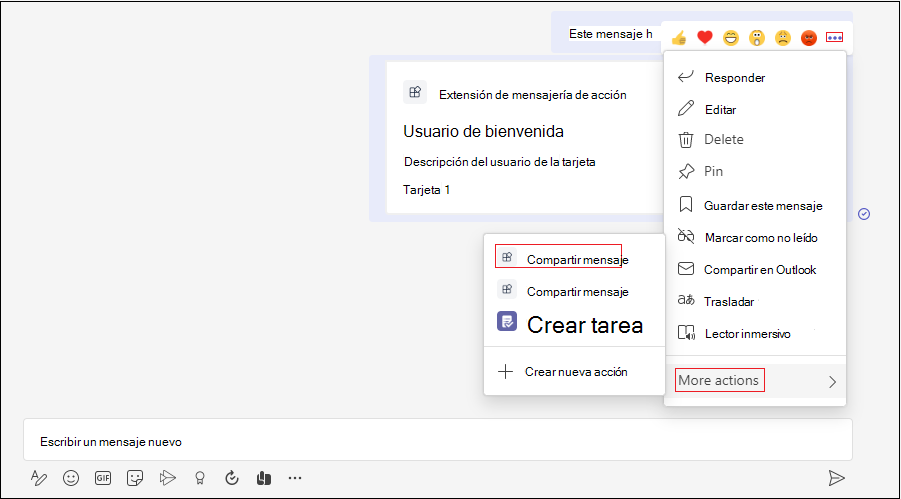Open compose toolbar ellipsis for more apps
Image resolution: width=901 pixels, height=499 pixels.
[295, 478]
